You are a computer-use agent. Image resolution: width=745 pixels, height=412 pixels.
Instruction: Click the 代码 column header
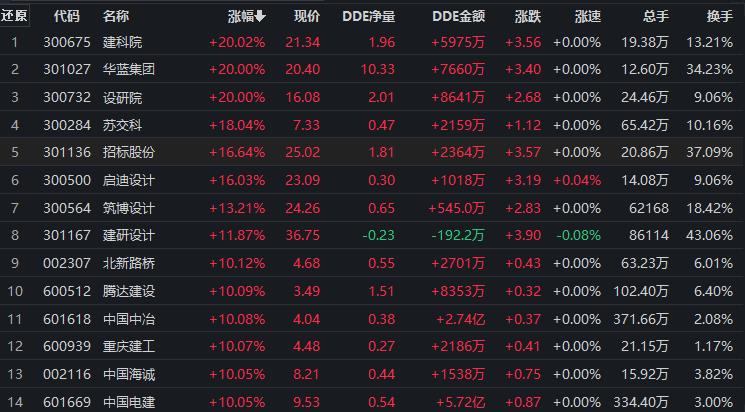coord(66,16)
